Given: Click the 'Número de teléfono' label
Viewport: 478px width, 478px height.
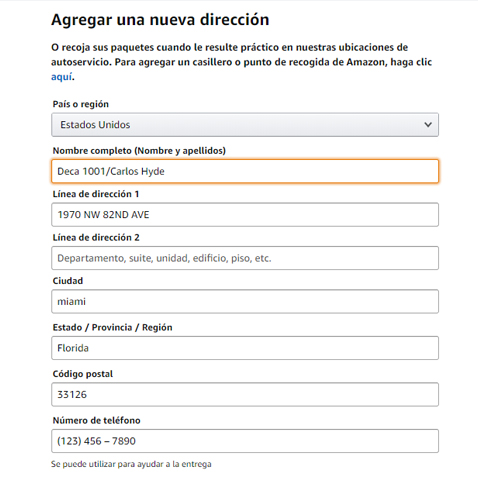Looking at the screenshot, I should point(96,421).
